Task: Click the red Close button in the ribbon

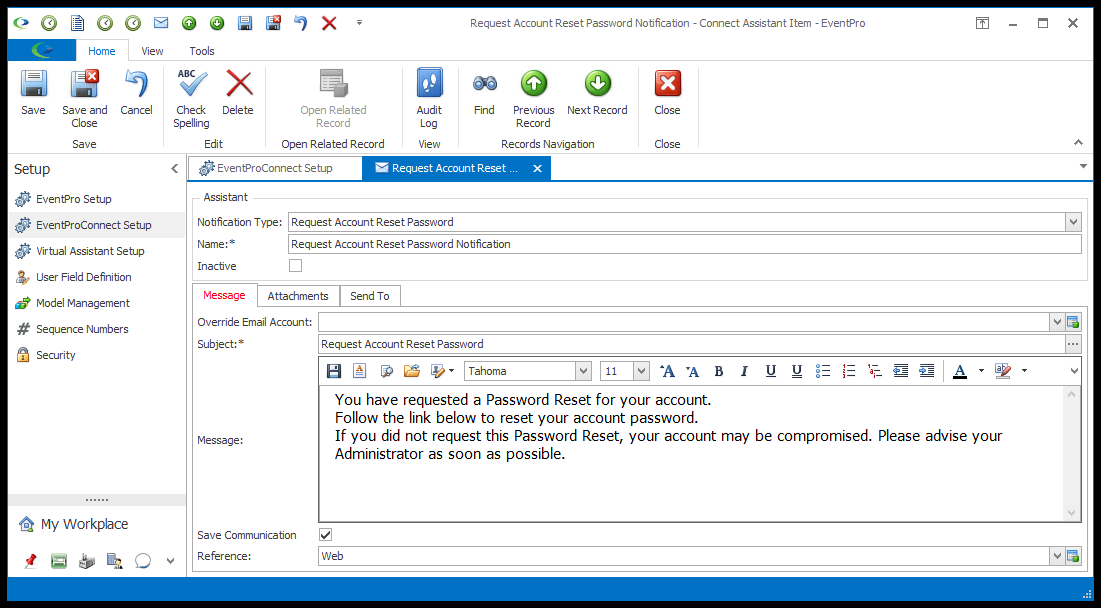Action: point(667,93)
